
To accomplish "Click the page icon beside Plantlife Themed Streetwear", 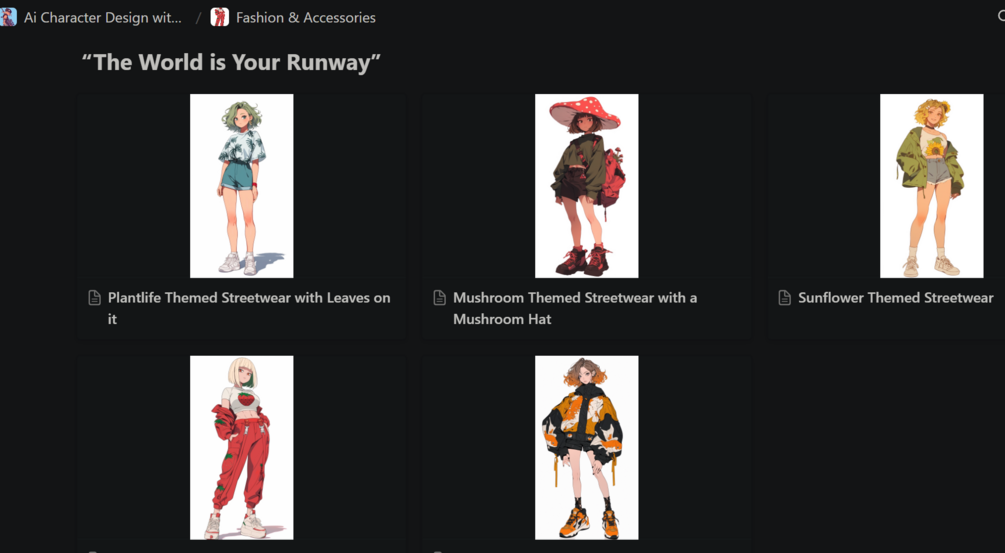I will pos(94,298).
